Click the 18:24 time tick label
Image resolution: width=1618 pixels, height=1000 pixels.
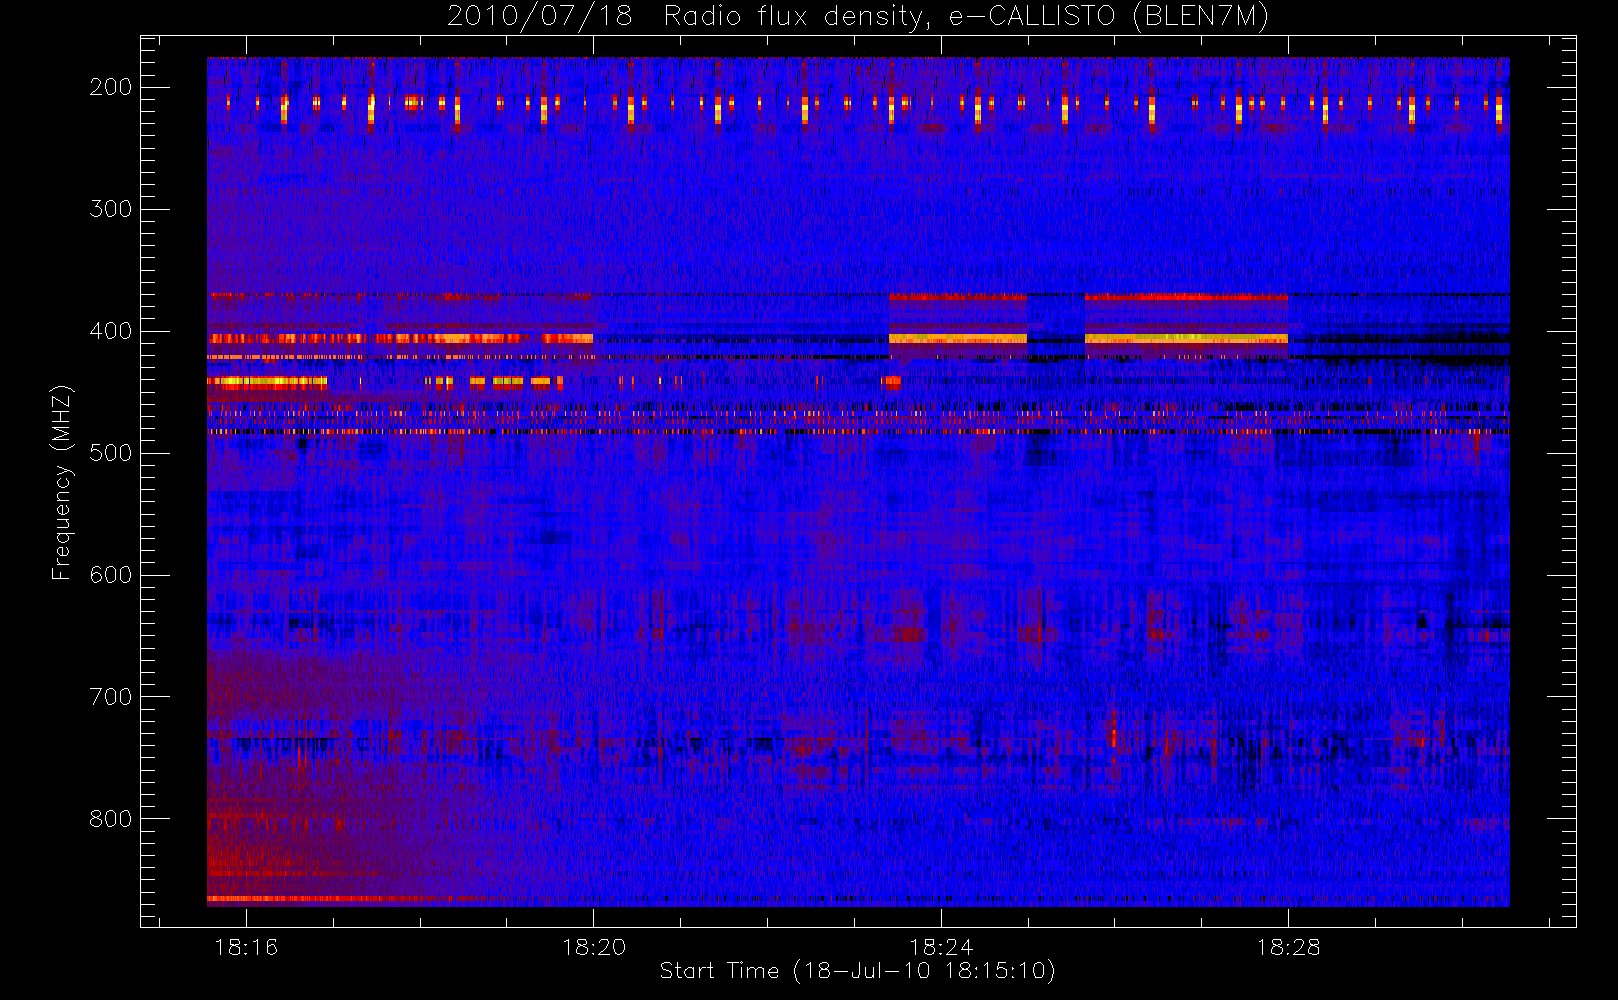[941, 947]
